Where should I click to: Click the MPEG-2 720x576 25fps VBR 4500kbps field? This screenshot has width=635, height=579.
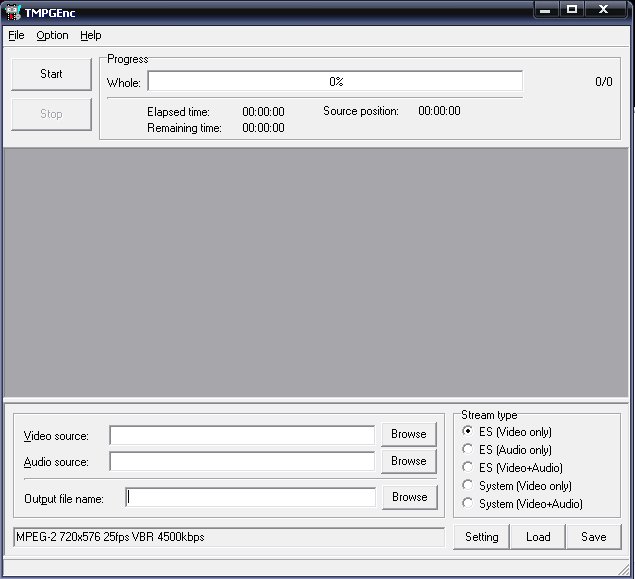click(x=229, y=537)
